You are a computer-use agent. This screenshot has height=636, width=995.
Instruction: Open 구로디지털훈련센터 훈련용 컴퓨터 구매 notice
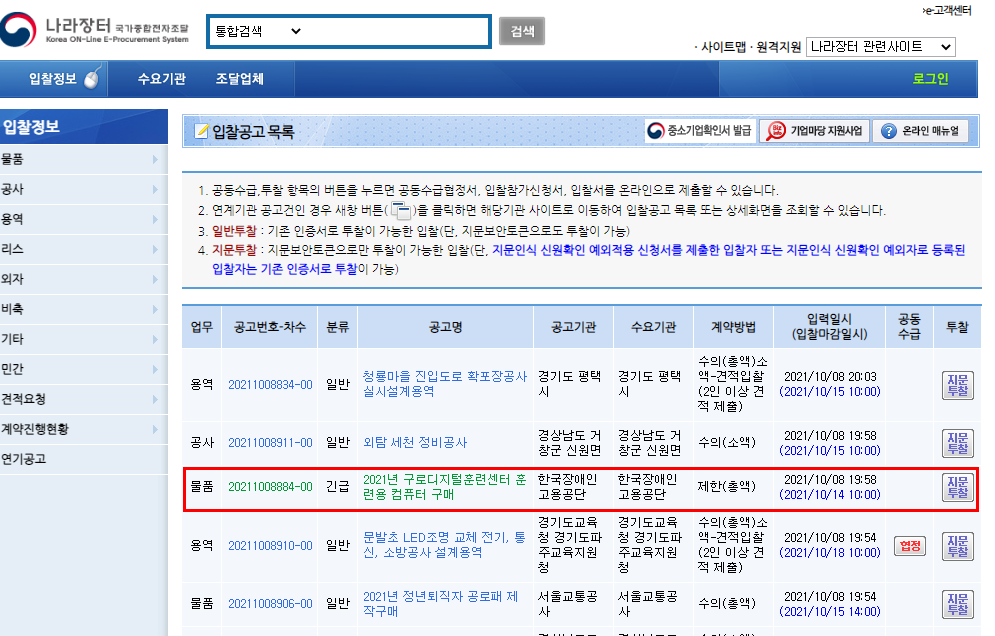click(x=444, y=487)
